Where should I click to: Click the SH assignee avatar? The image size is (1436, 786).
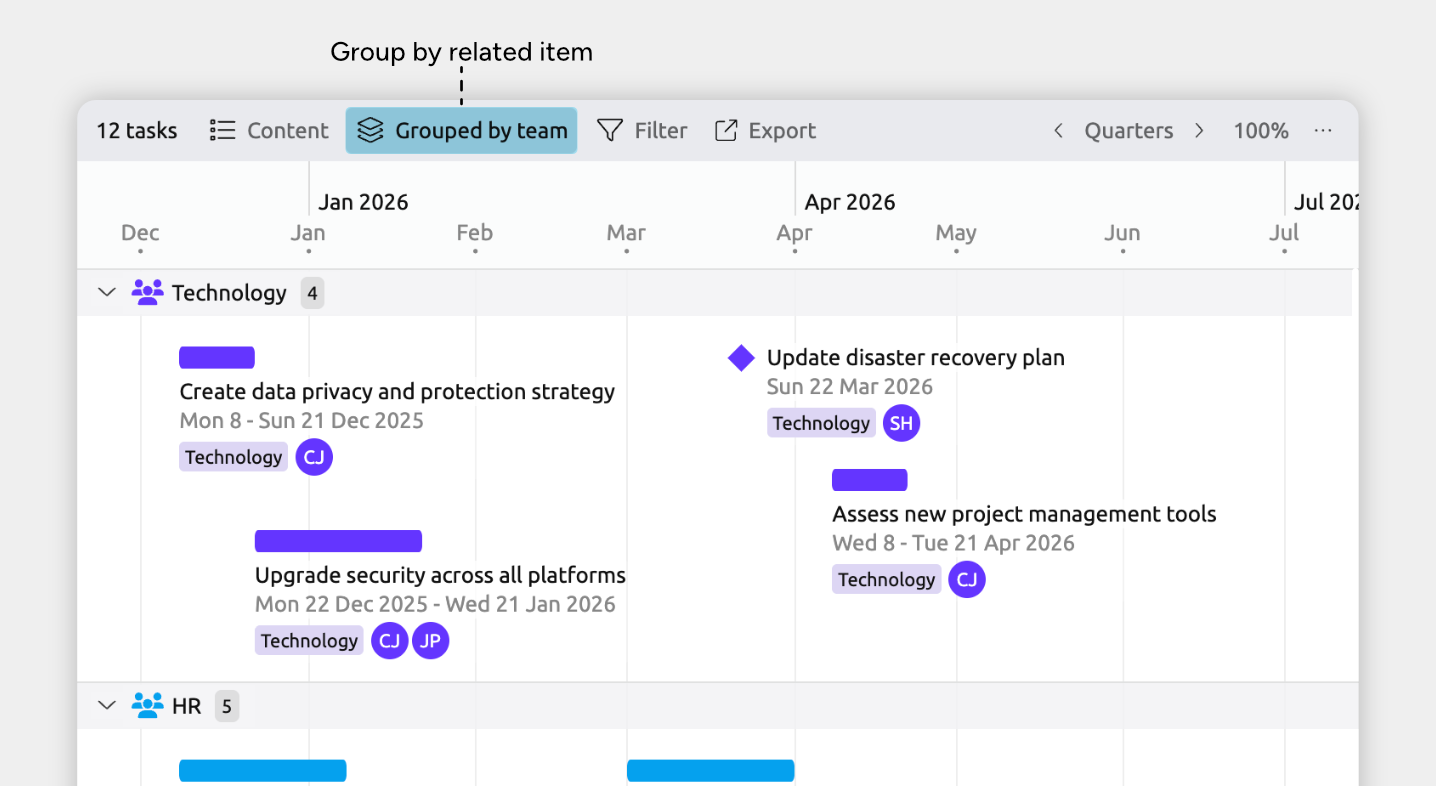coord(901,423)
